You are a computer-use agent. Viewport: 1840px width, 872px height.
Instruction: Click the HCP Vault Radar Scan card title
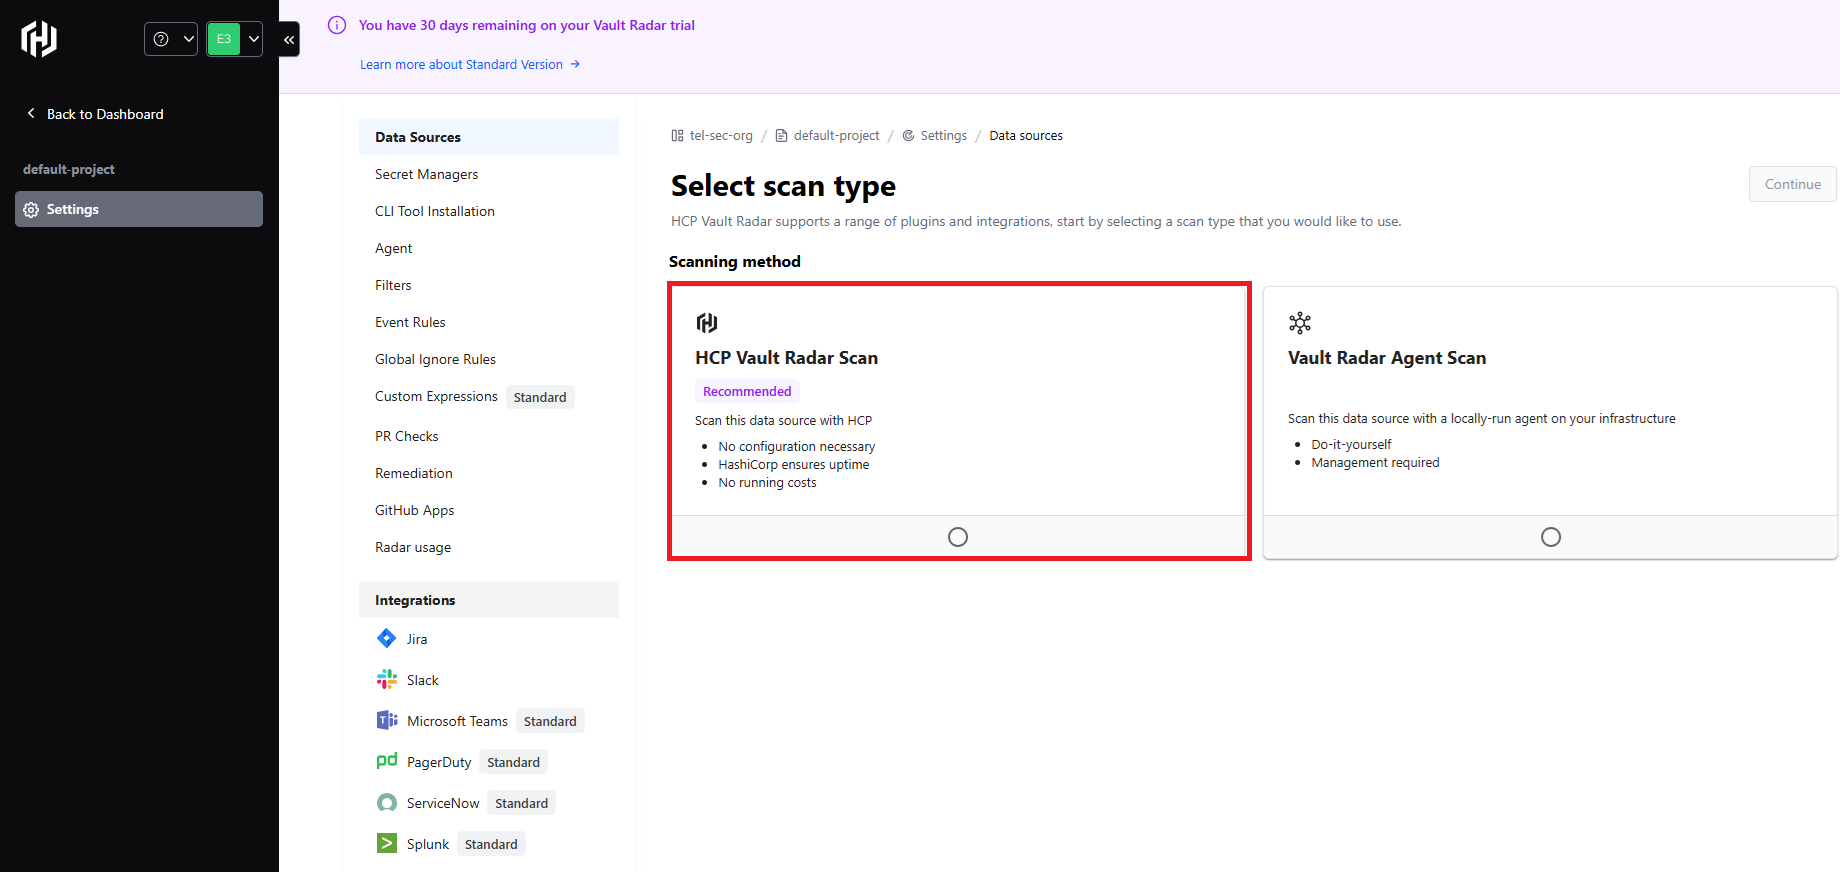pyautogui.click(x=786, y=358)
